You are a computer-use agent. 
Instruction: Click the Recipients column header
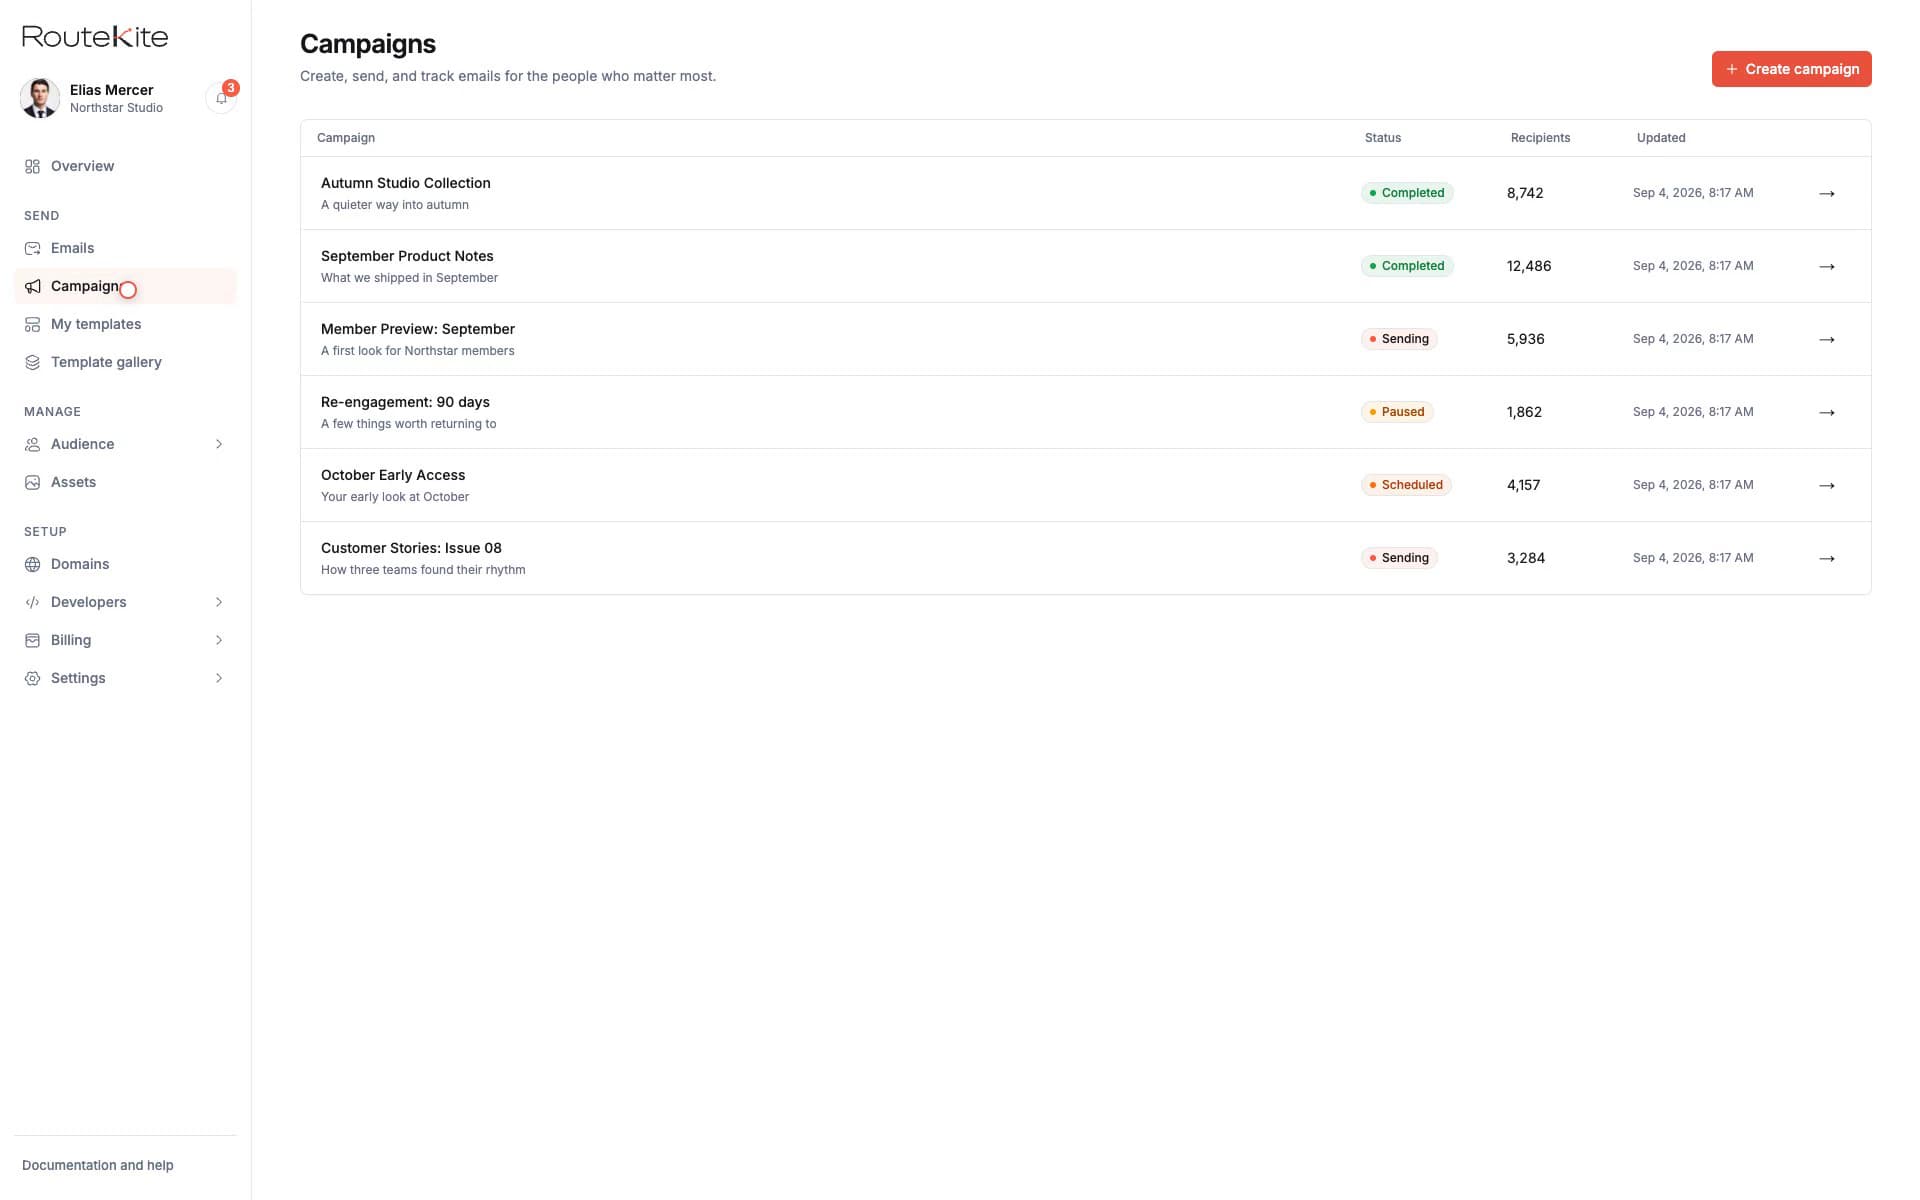click(1540, 138)
